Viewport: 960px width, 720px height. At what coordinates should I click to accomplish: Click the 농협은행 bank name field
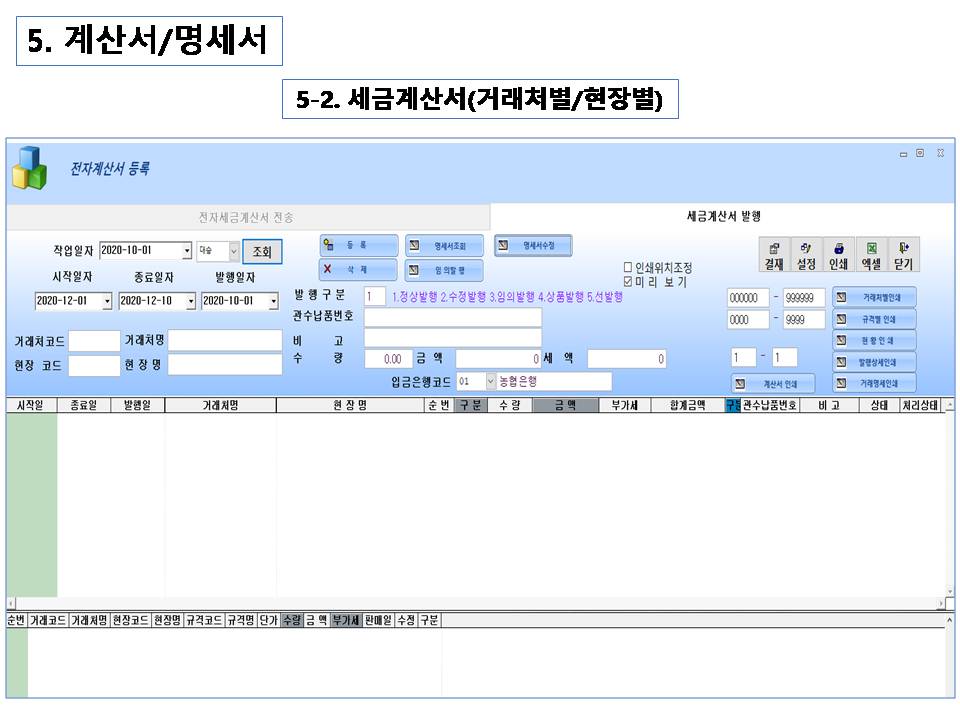553,381
